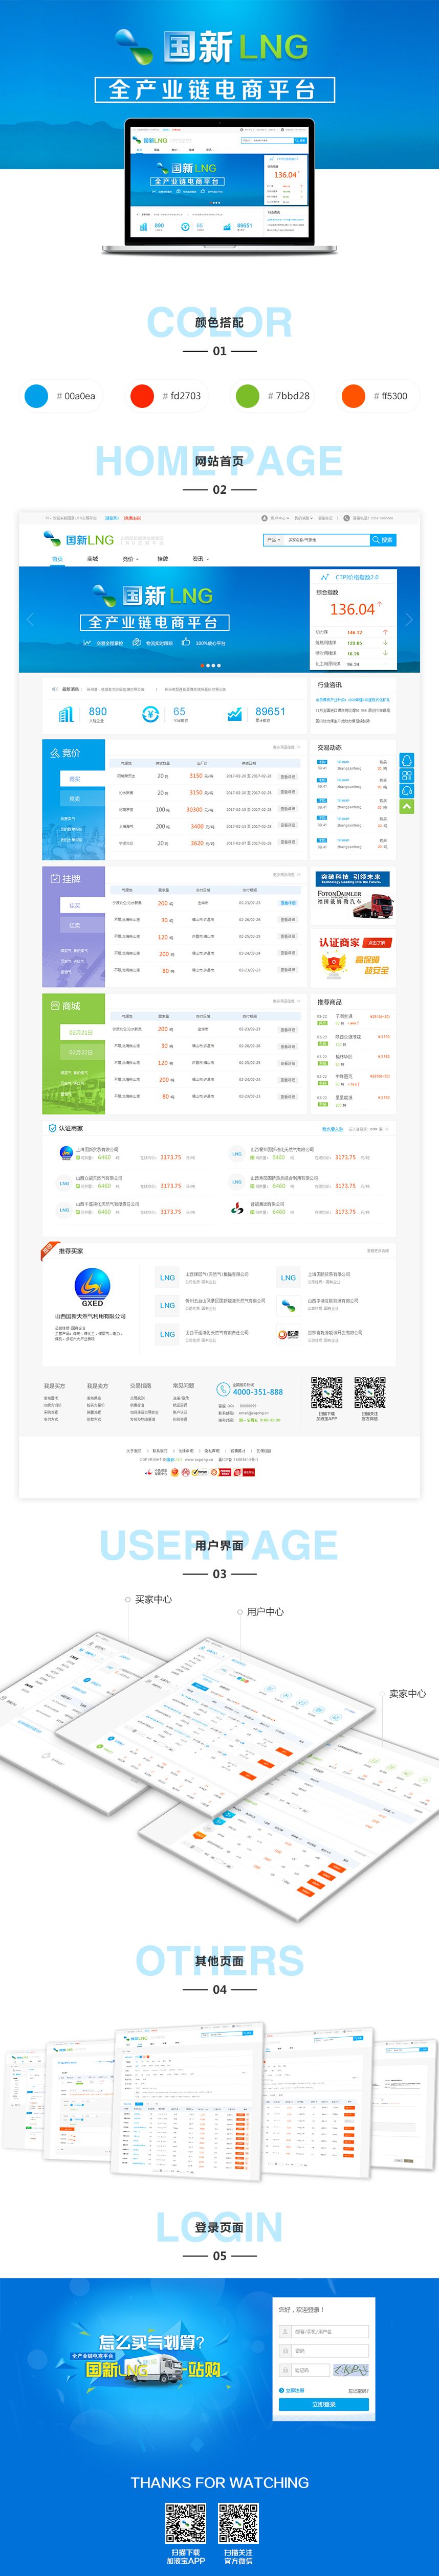Pick the red #fd2703 color swatch
This screenshot has width=439, height=2576.
pos(142,395)
